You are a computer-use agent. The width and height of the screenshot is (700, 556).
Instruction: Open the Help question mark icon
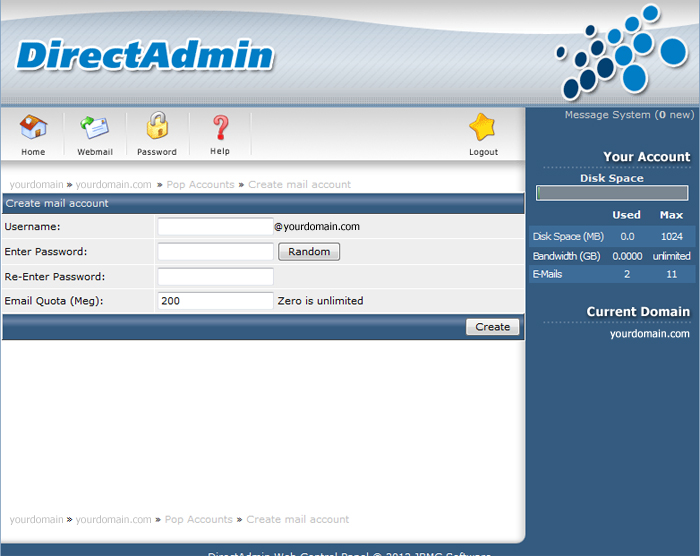[x=221, y=127]
